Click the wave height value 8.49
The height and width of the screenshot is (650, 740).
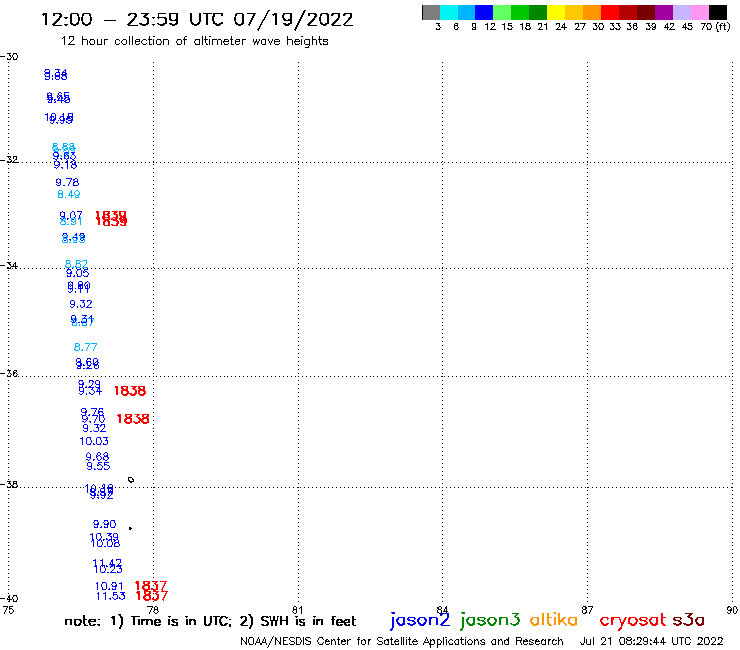click(x=68, y=194)
